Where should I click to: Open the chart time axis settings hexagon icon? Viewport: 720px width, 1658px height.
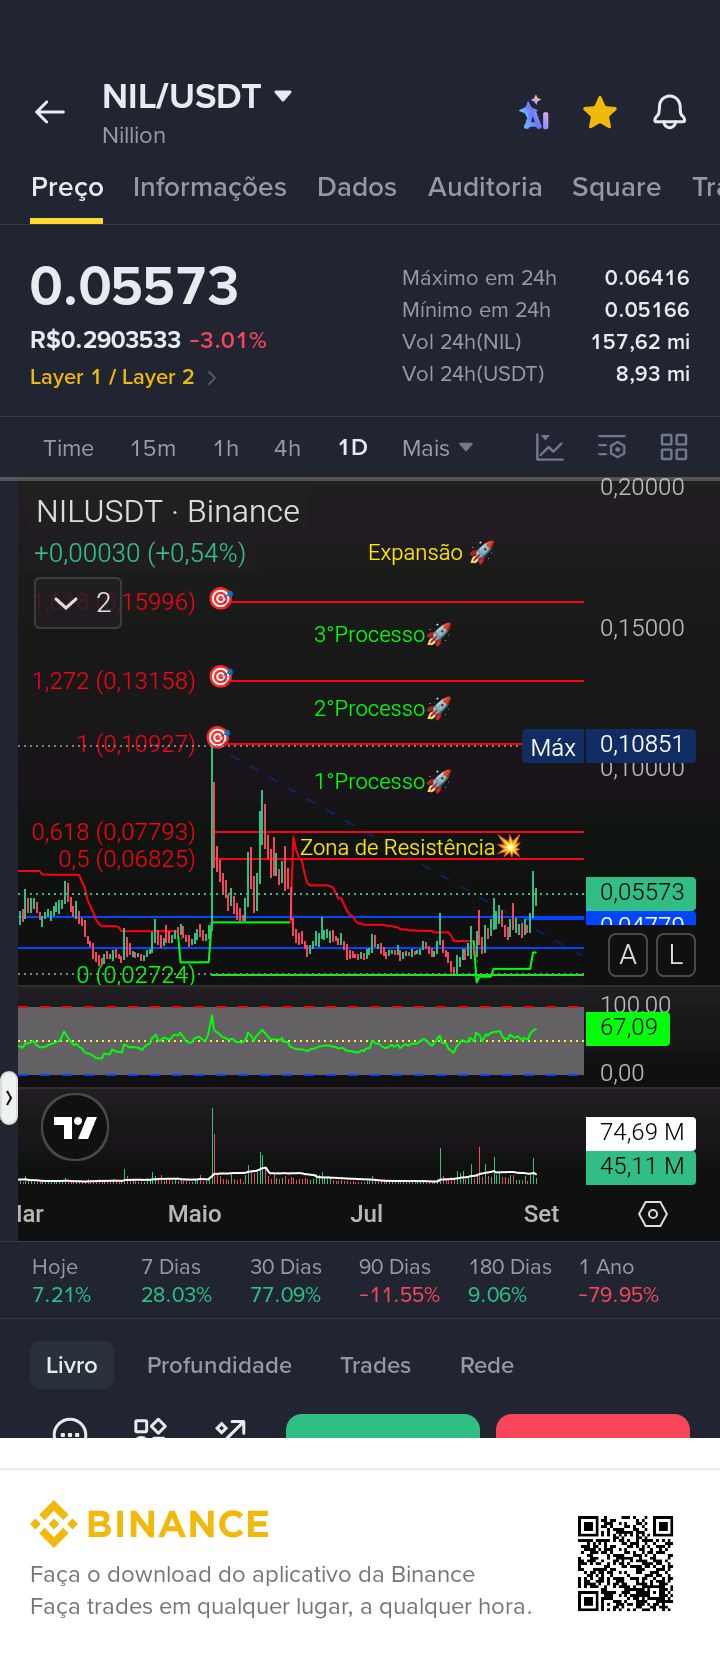[x=652, y=1214]
